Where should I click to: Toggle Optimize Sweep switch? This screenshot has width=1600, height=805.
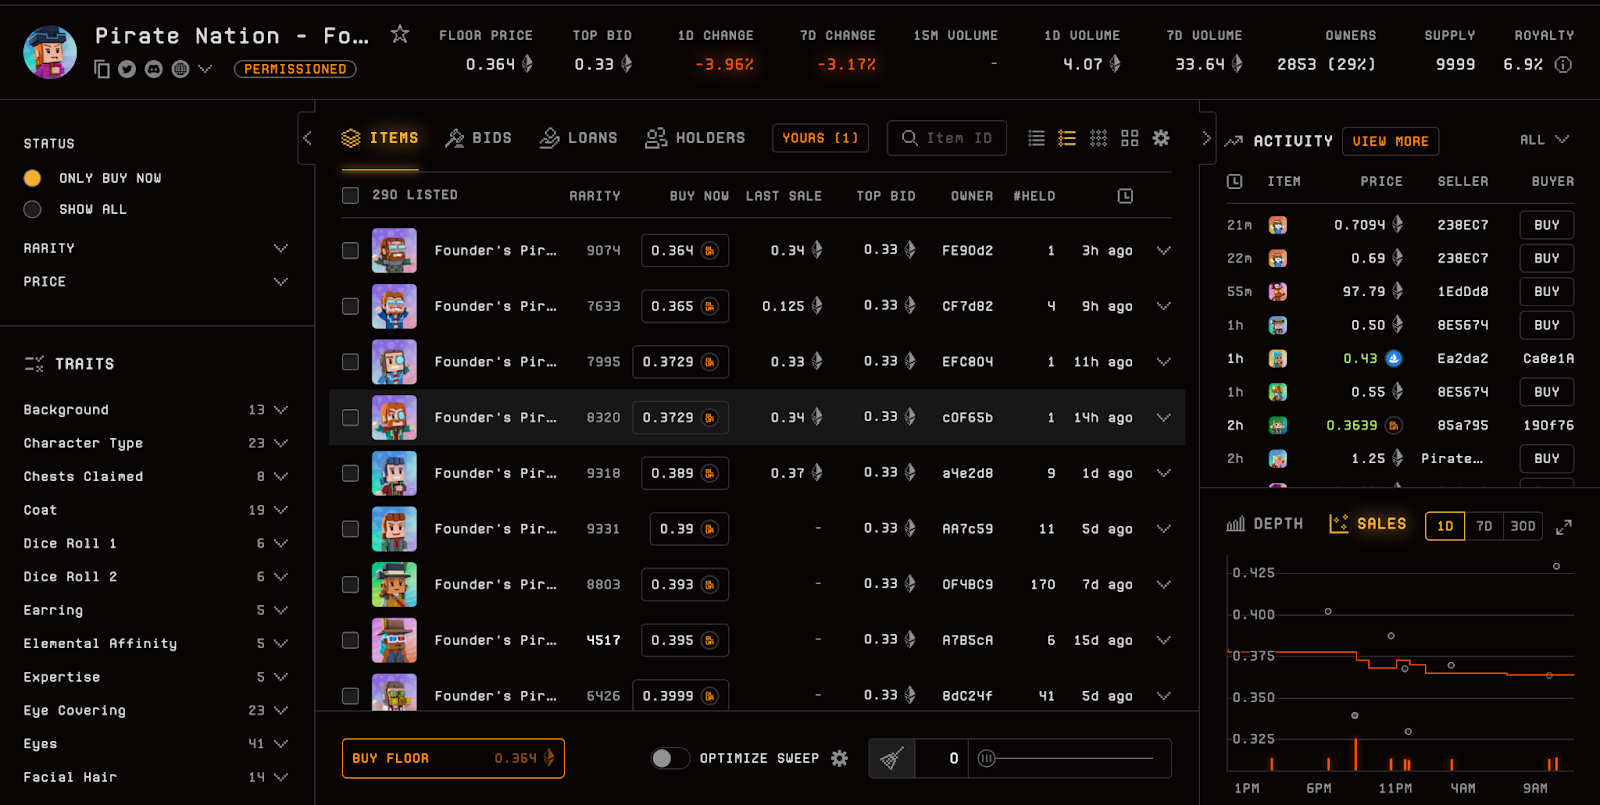[x=670, y=758]
